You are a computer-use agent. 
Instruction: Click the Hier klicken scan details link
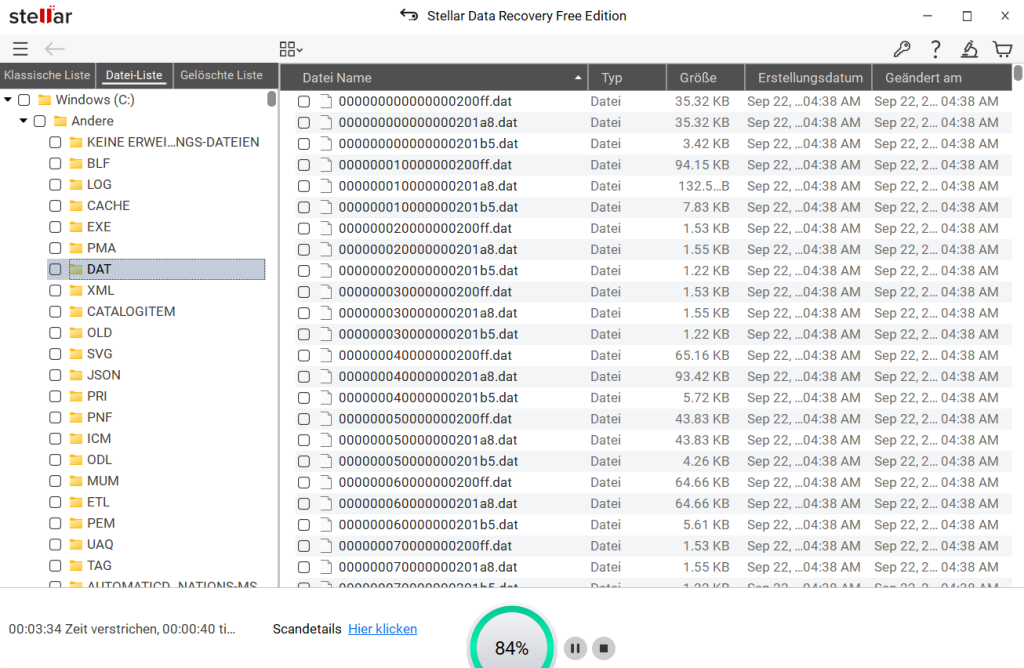382,629
